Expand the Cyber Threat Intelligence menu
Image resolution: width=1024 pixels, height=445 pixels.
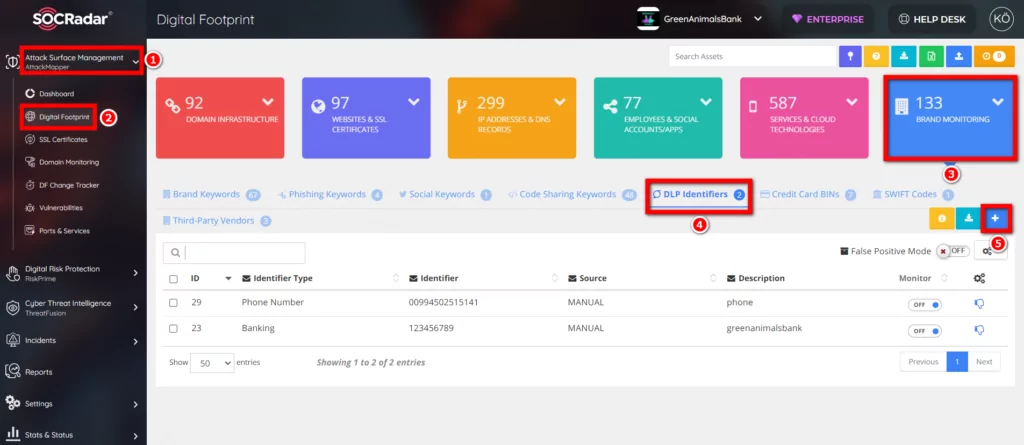pos(73,307)
